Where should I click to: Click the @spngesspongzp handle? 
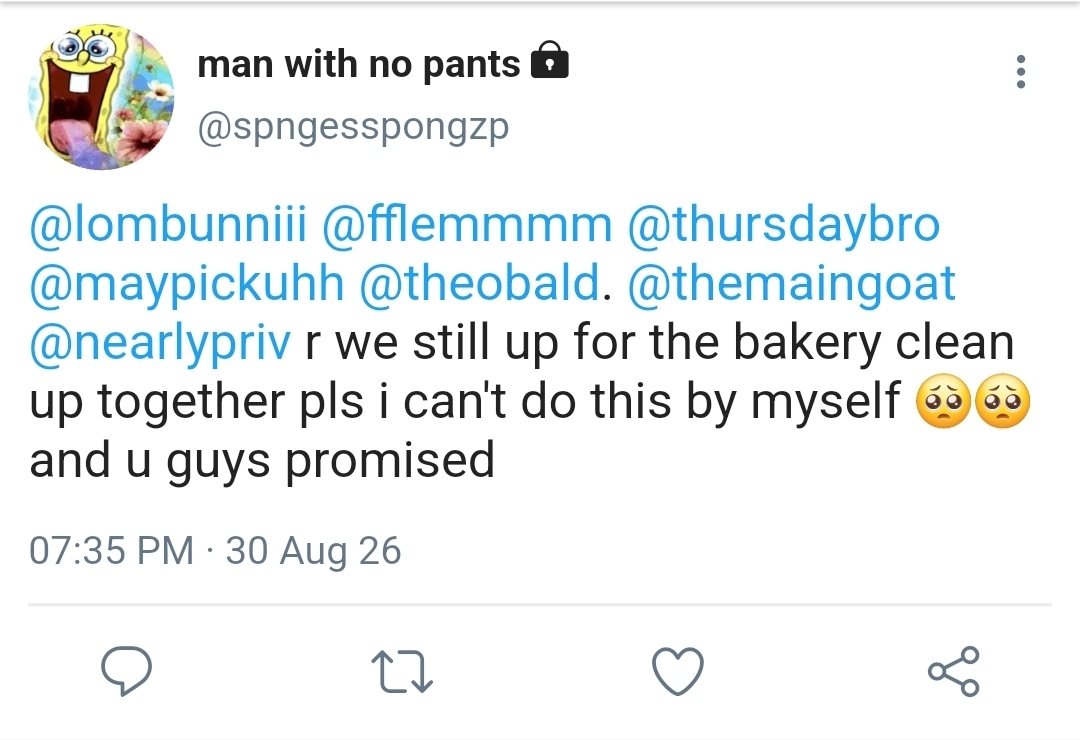(353, 127)
